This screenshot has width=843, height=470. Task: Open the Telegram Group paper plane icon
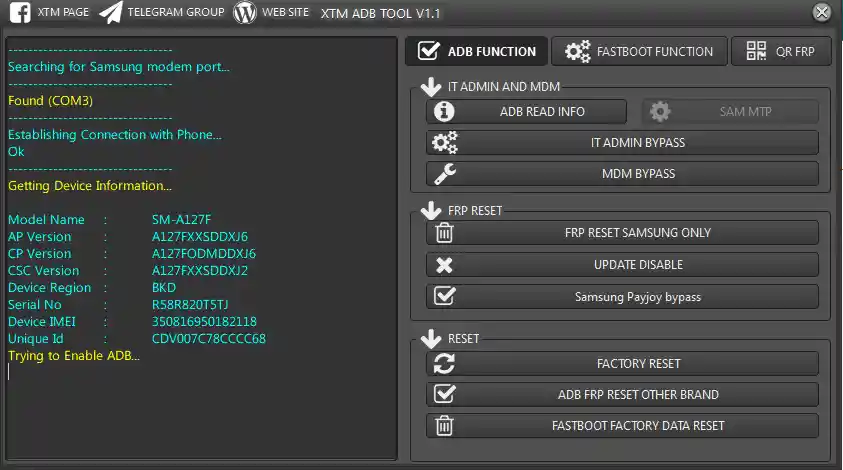[x=112, y=13]
